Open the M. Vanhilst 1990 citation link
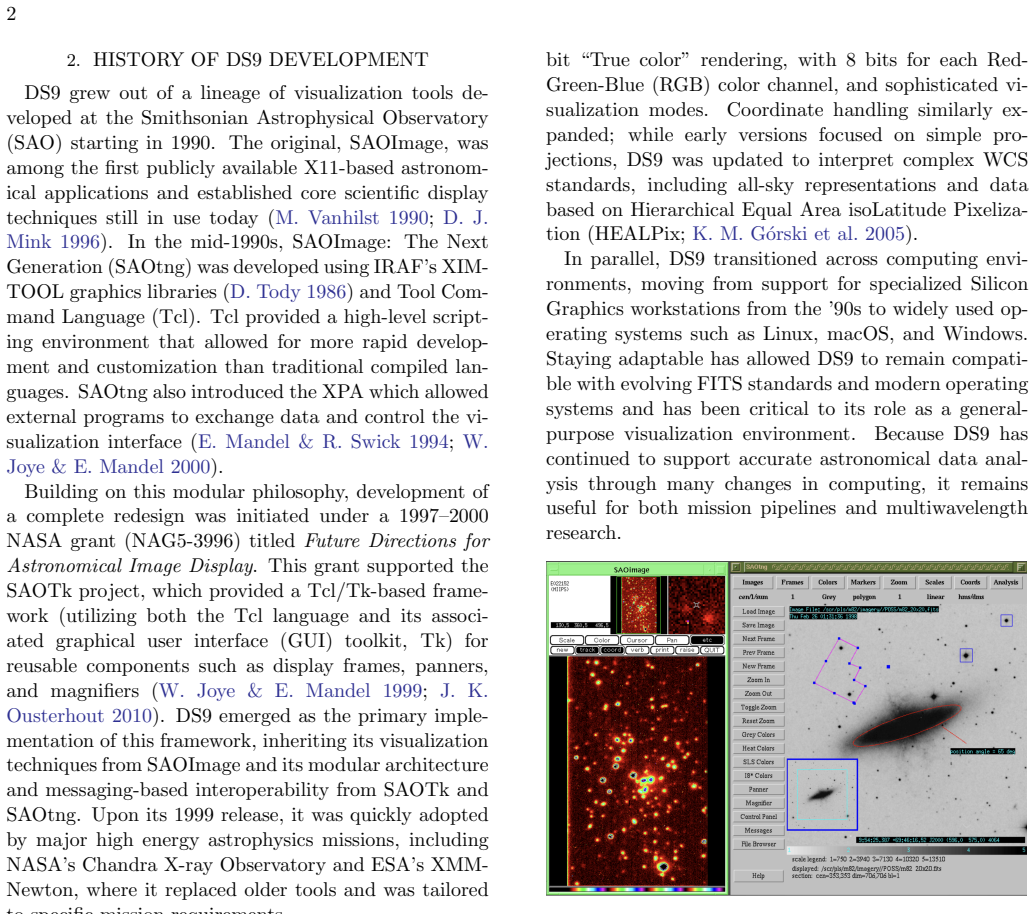 click(352, 218)
